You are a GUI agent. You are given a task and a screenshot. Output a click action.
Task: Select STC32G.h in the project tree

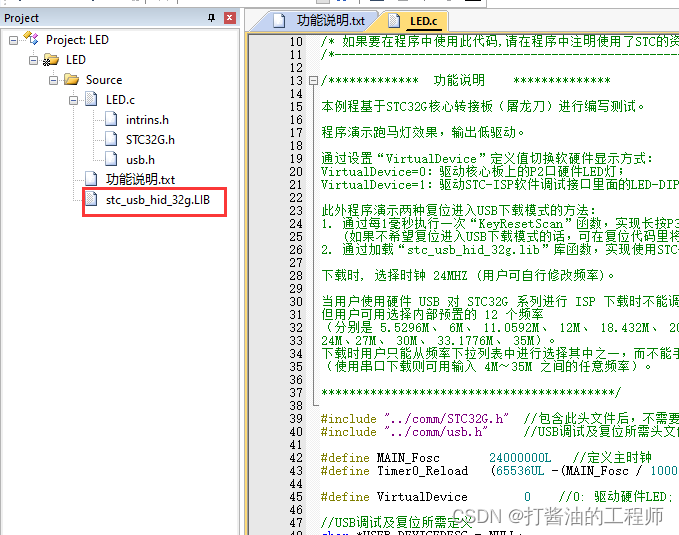150,139
